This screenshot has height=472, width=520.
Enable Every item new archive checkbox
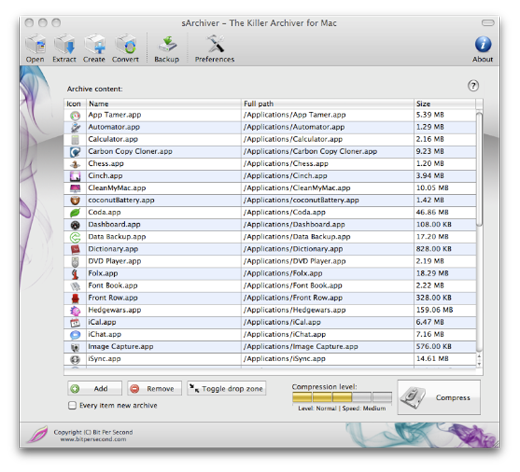(x=72, y=405)
